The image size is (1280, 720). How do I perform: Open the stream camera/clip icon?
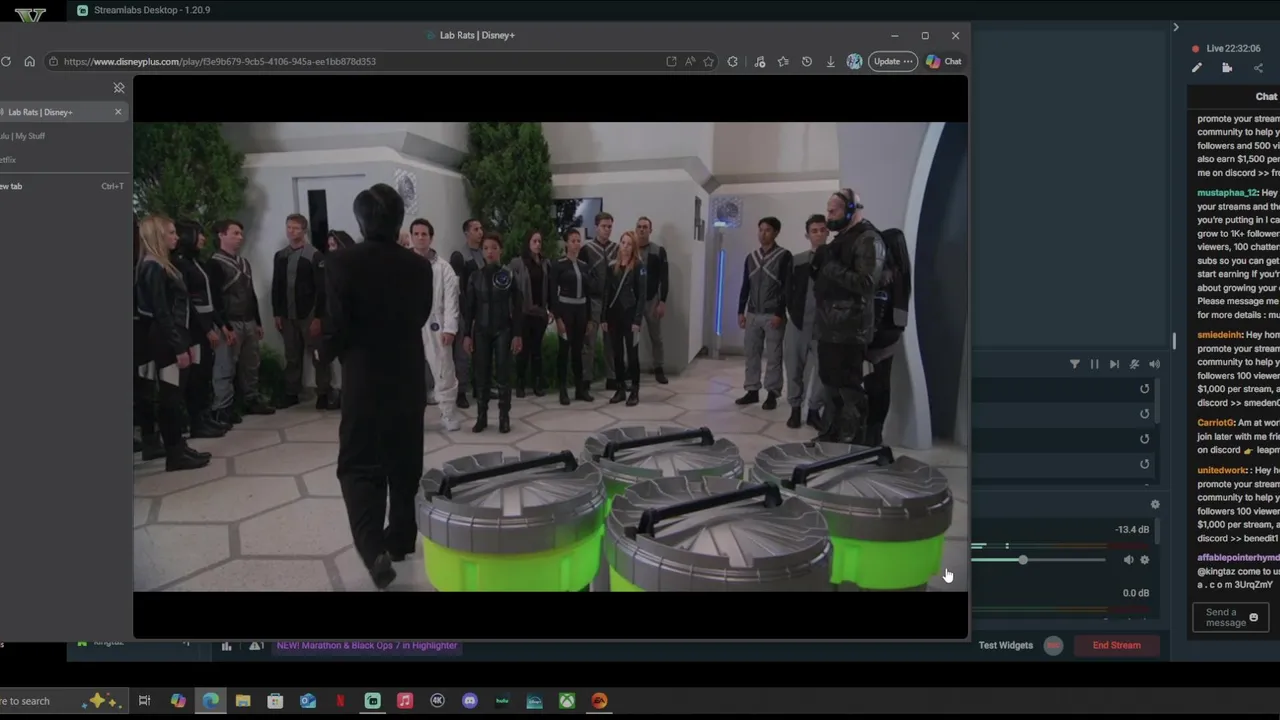tap(1227, 68)
